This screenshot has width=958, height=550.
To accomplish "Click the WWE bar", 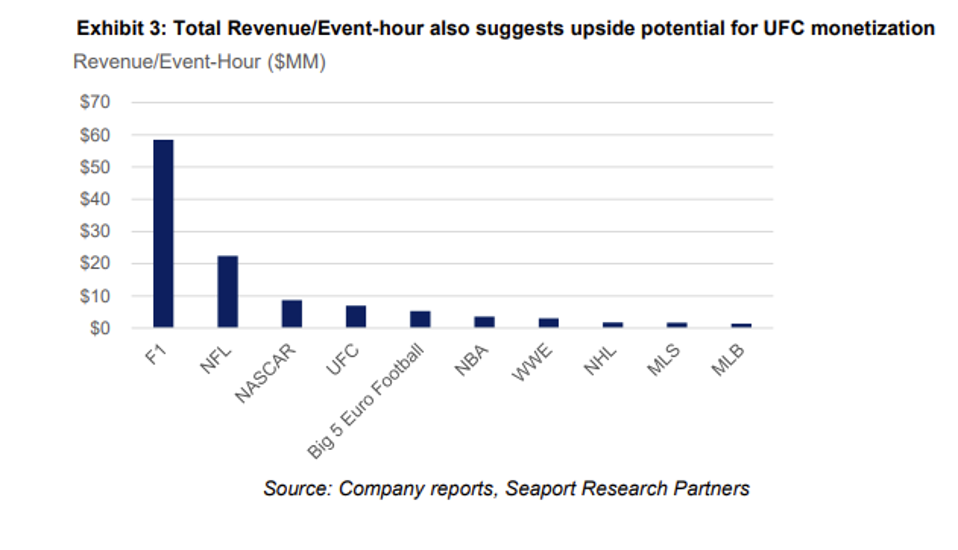I will point(548,323).
